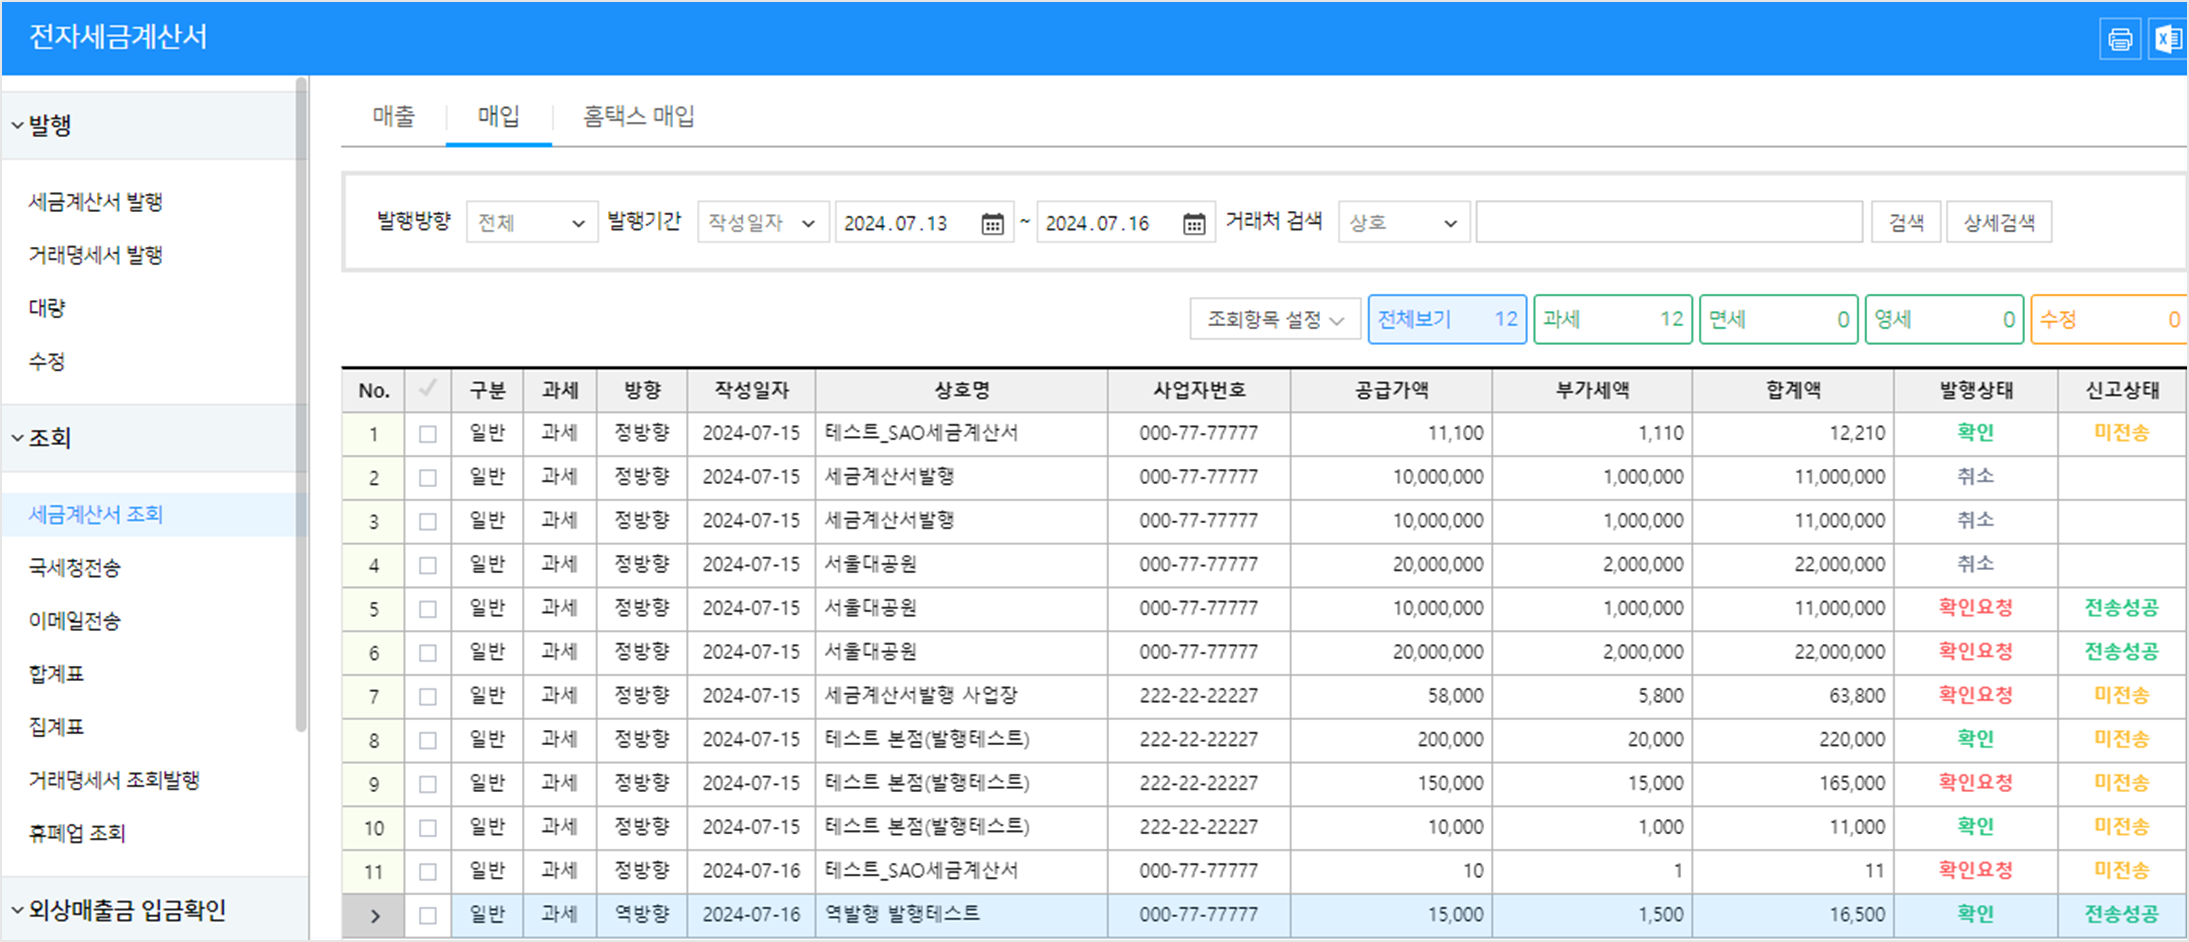Switch to the 홈택스 매입 tab
Image resolution: width=2189 pixels, height=942 pixels.
click(639, 117)
